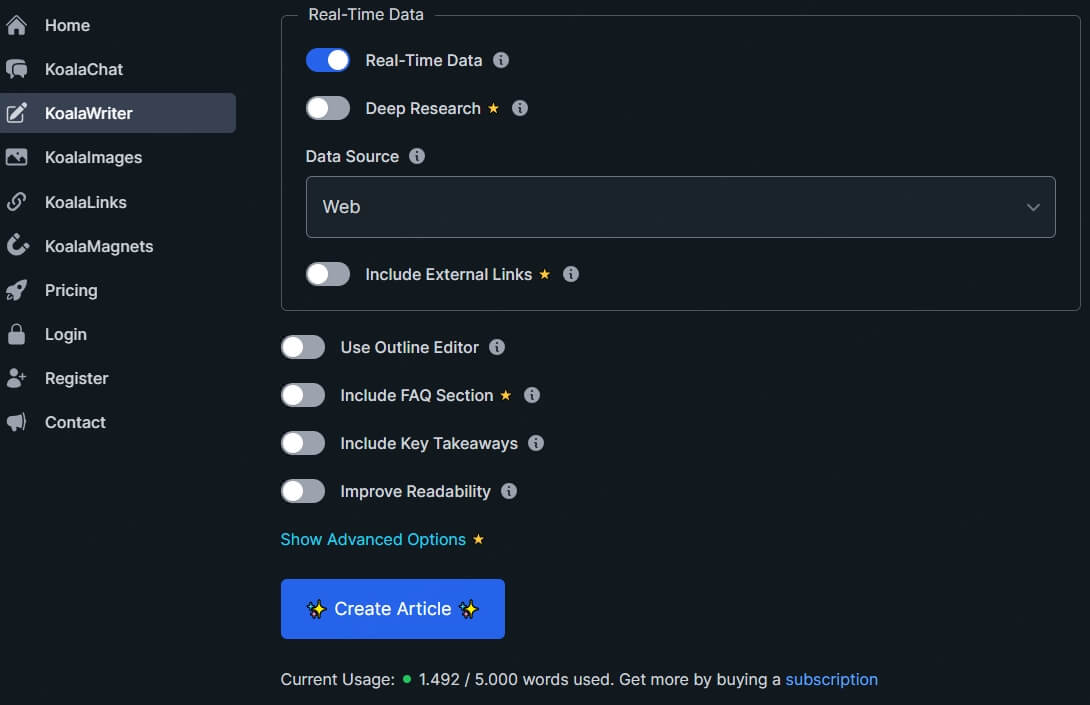The height and width of the screenshot is (705, 1090).
Task: Select KoalaWriter sidebar item
Action: [118, 113]
